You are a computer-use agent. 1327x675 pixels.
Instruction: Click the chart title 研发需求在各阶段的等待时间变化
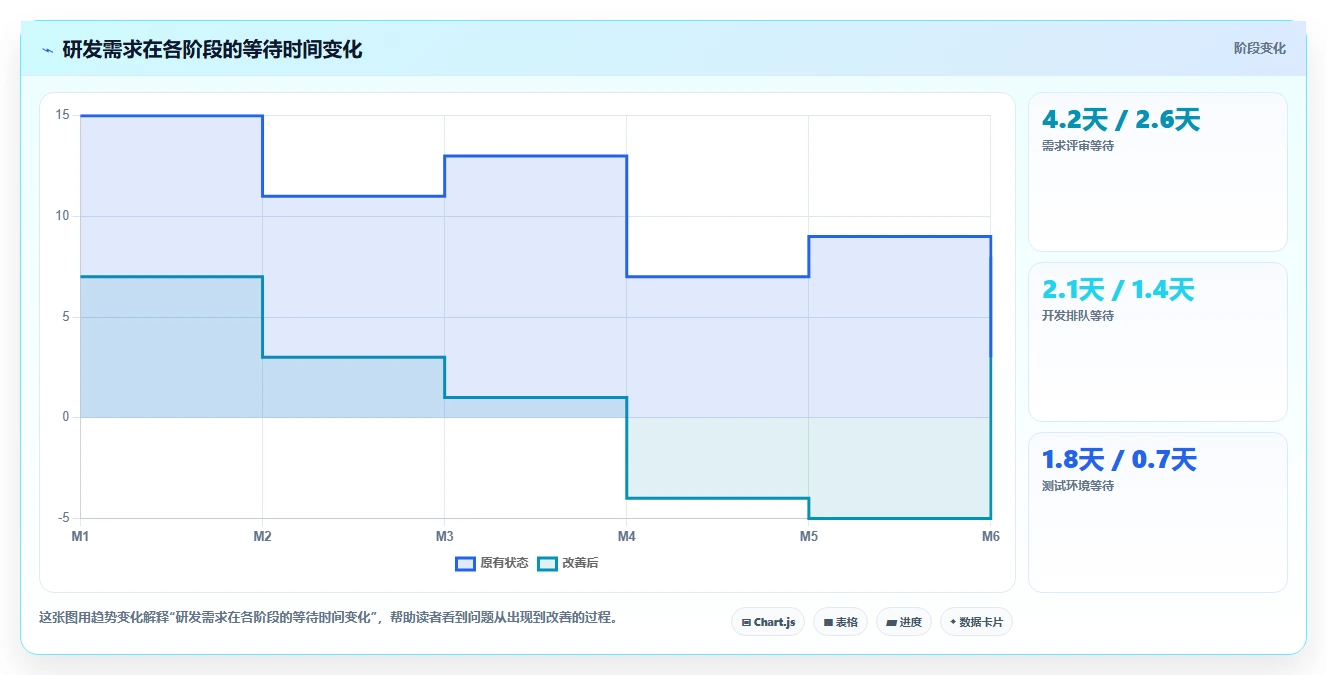tap(212, 49)
